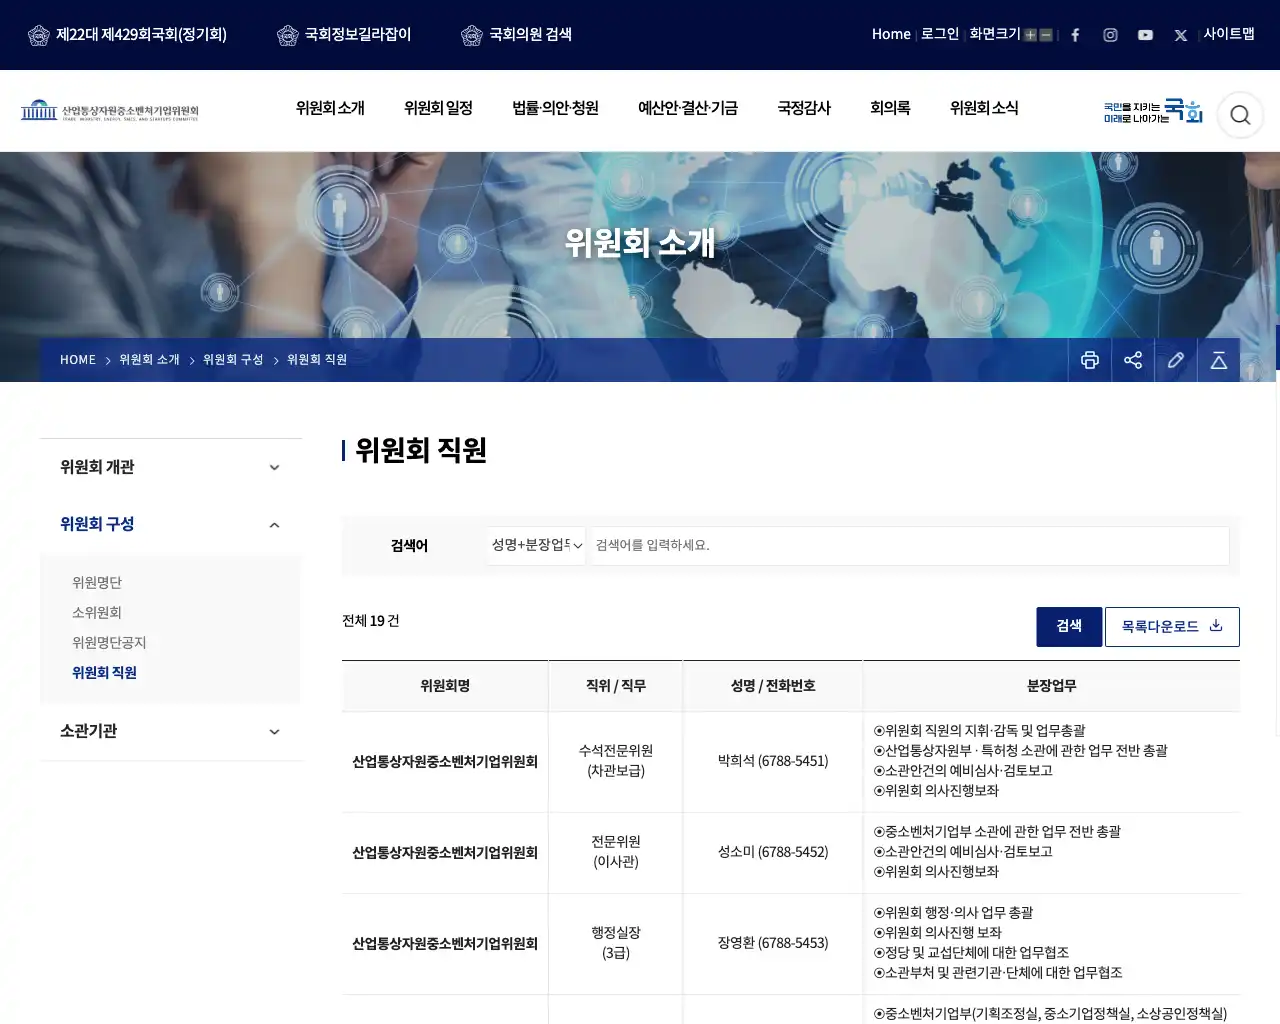
Task: Open the 위원회일정 main menu
Action: point(438,108)
